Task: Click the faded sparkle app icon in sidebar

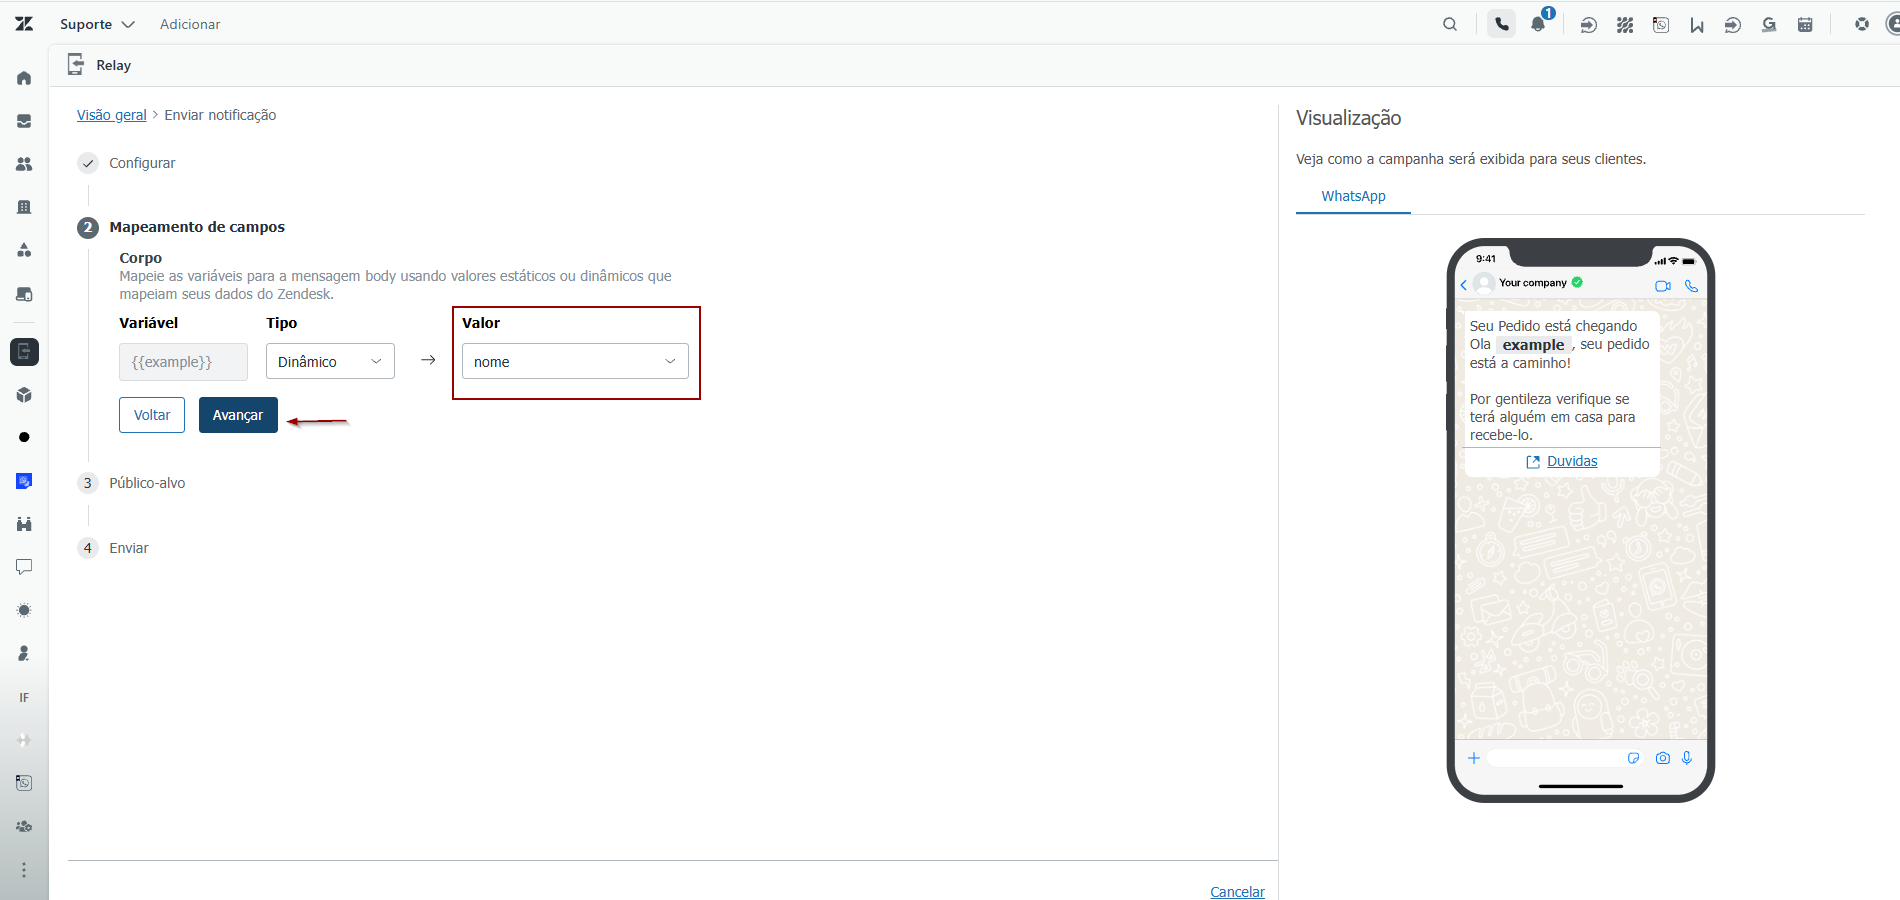Action: (24, 740)
